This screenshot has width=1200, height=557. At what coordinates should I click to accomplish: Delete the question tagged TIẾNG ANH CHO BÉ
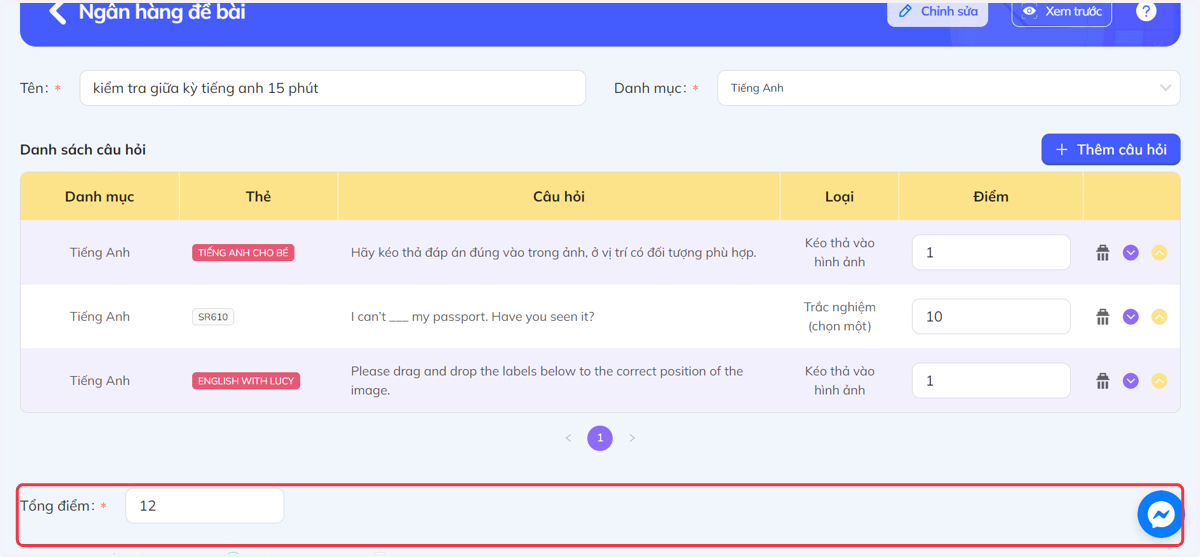[1103, 253]
